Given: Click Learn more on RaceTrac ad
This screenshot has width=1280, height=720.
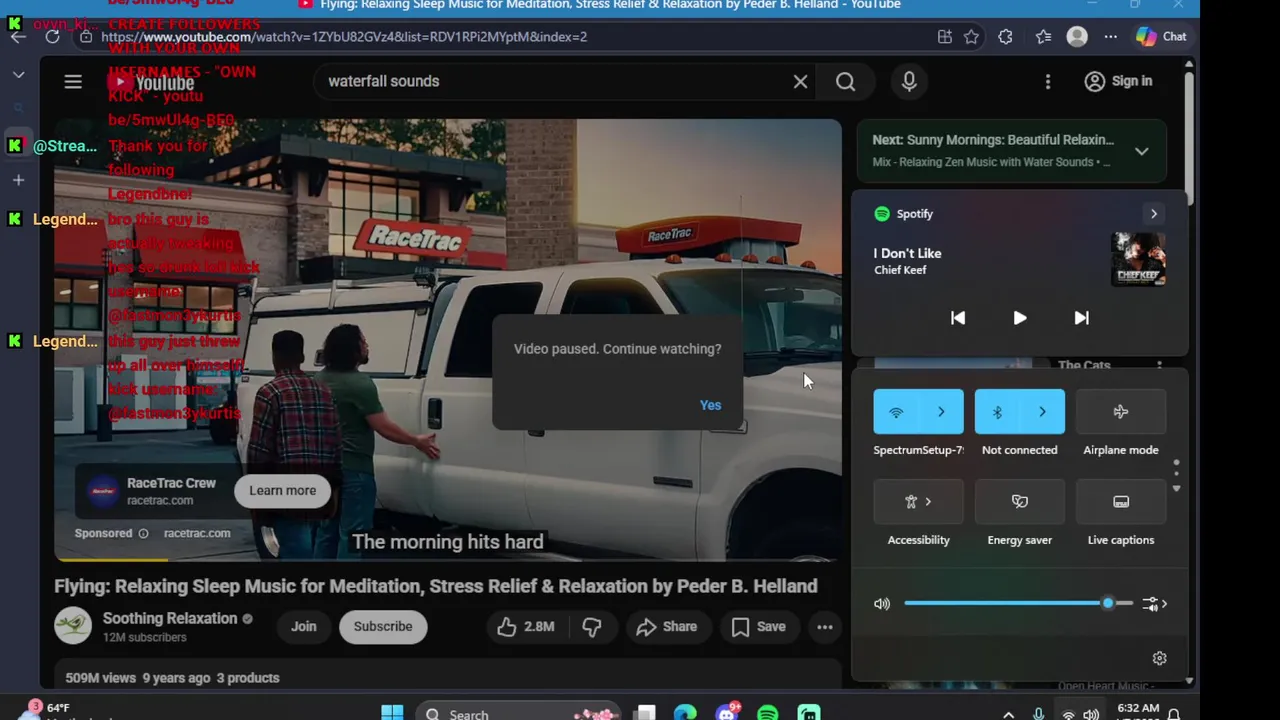Looking at the screenshot, I should coord(282,490).
